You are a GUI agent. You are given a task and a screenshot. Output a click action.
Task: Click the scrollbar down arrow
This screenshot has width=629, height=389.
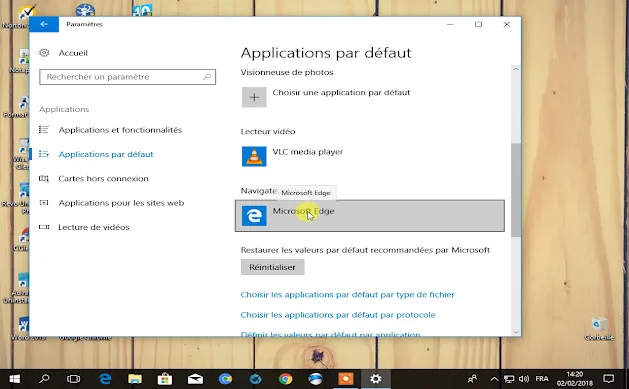pyautogui.click(x=516, y=332)
